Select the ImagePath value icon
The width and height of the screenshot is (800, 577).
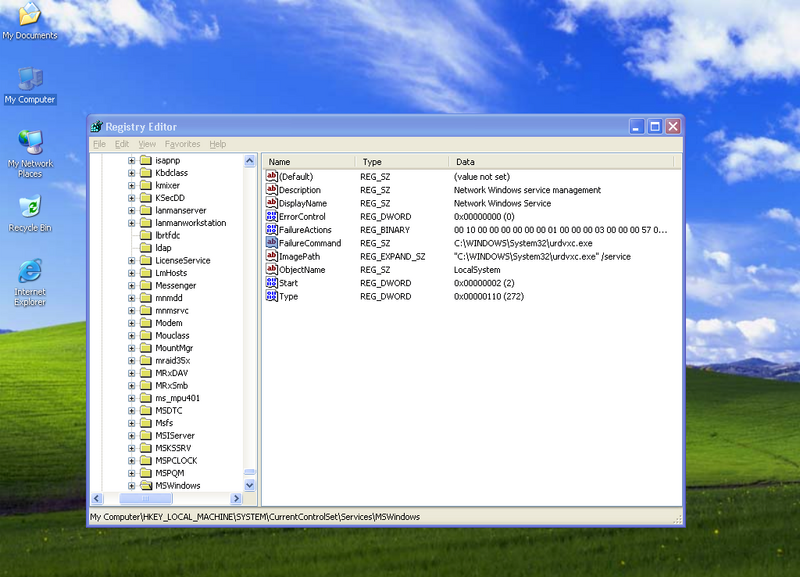point(271,256)
